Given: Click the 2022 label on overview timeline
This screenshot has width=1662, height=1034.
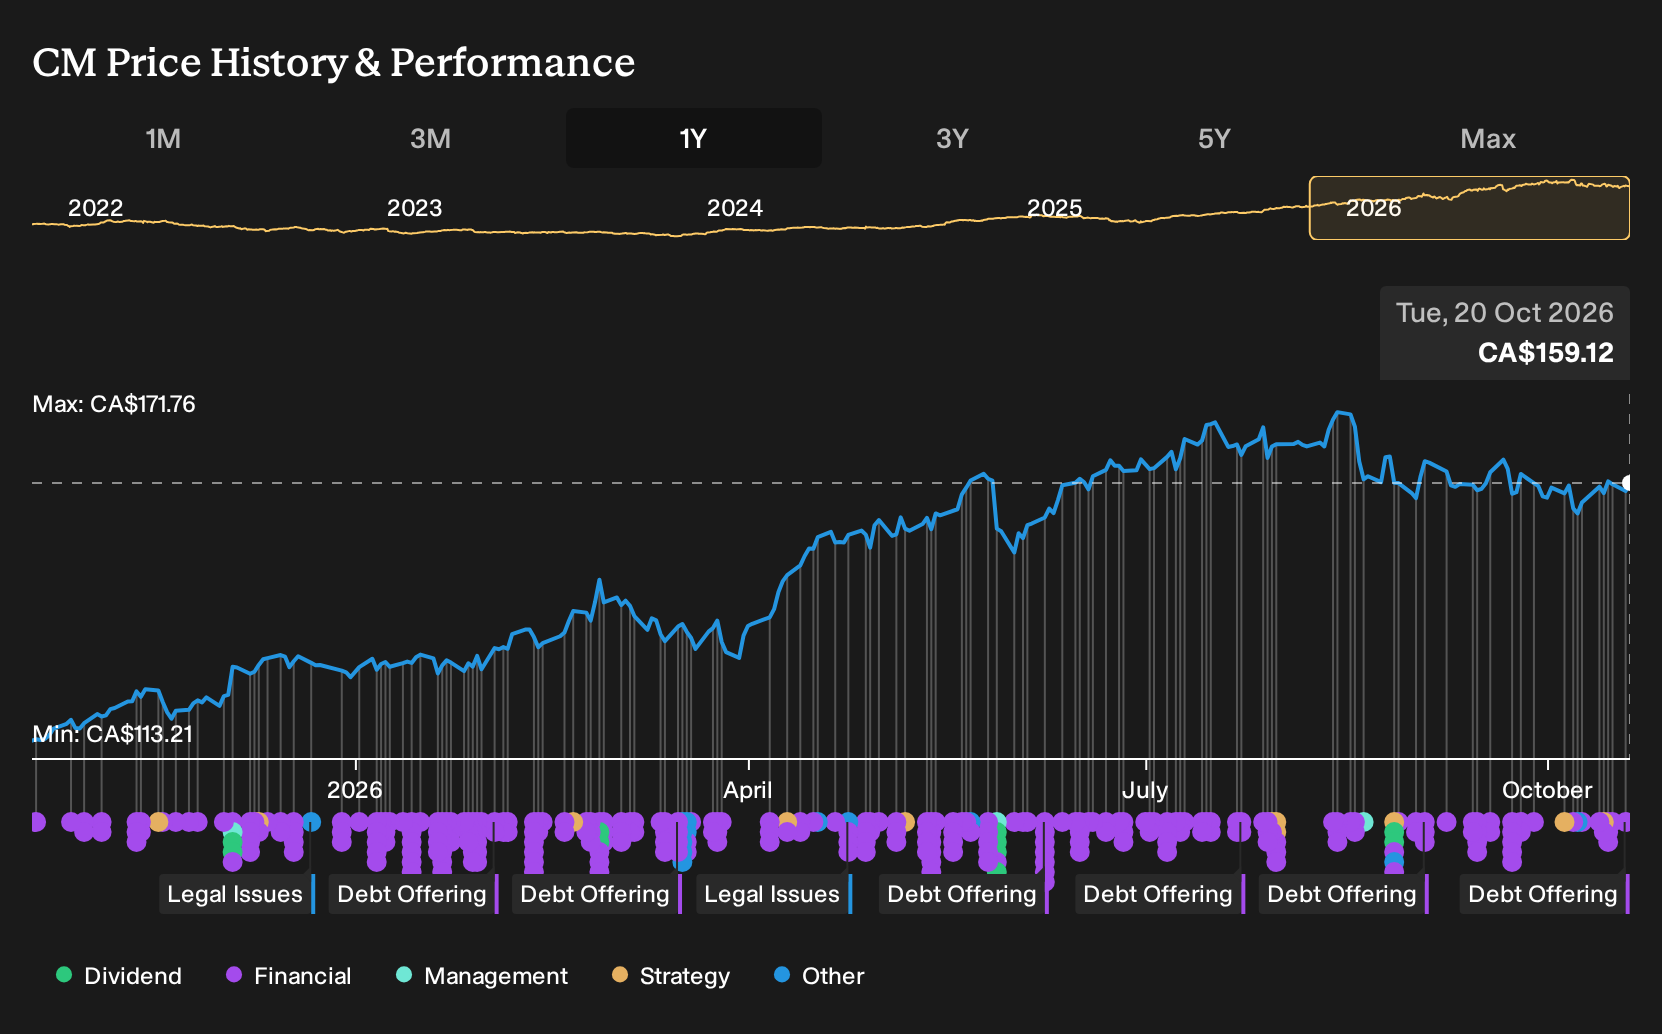Looking at the screenshot, I should 95,208.
